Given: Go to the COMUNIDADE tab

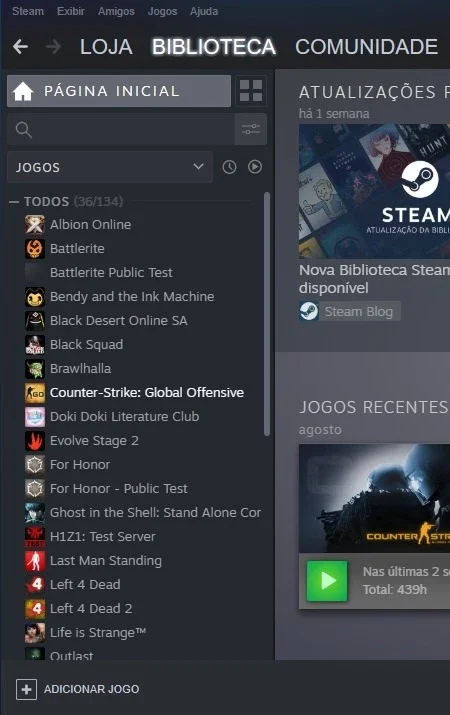Looking at the screenshot, I should (367, 47).
